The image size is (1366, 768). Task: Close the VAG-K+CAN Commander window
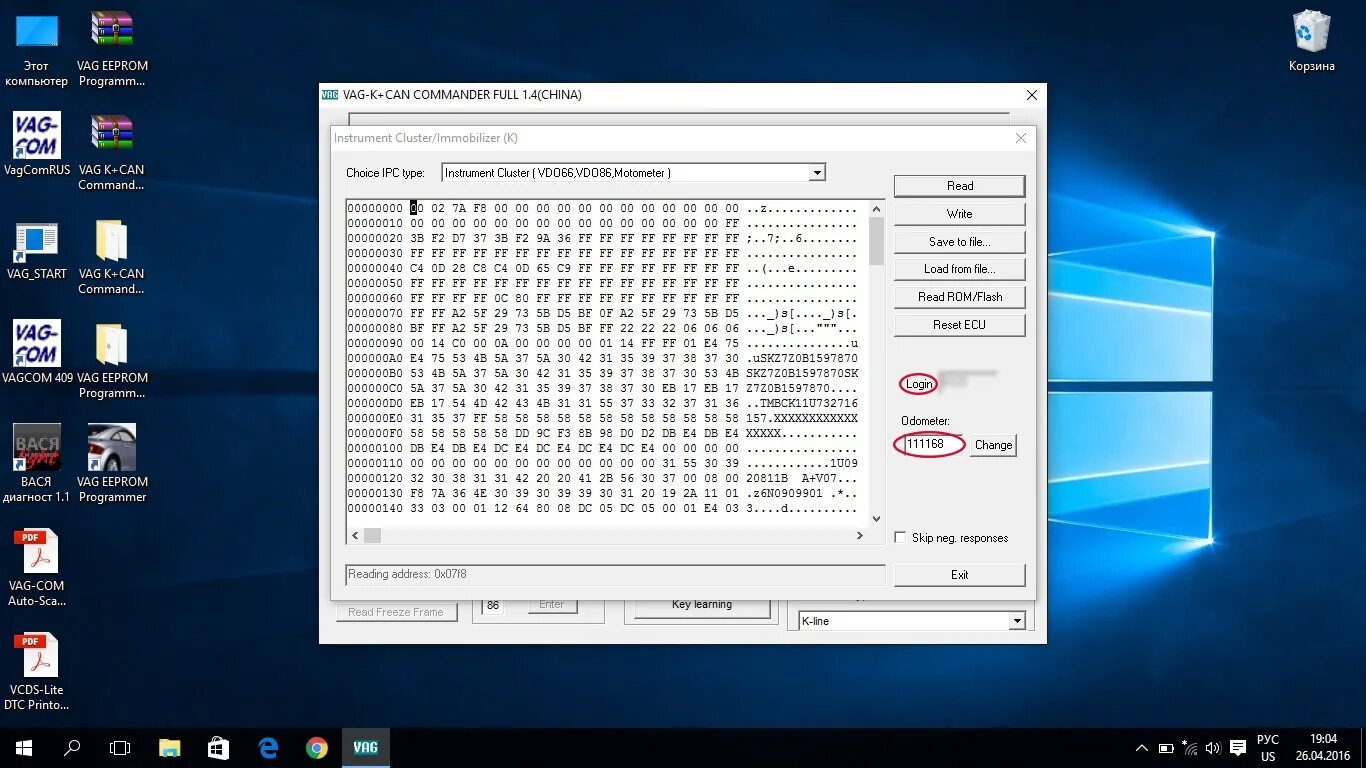[x=1032, y=95]
